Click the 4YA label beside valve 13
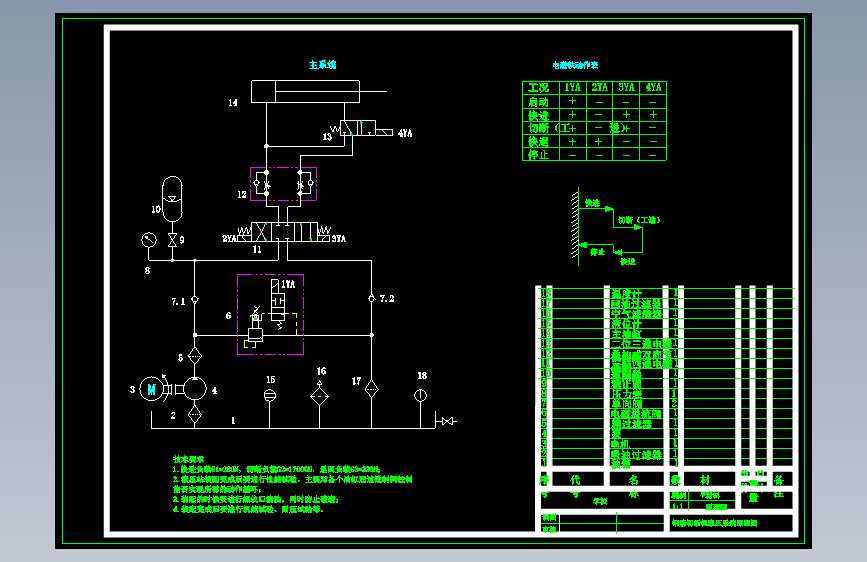 (x=405, y=133)
